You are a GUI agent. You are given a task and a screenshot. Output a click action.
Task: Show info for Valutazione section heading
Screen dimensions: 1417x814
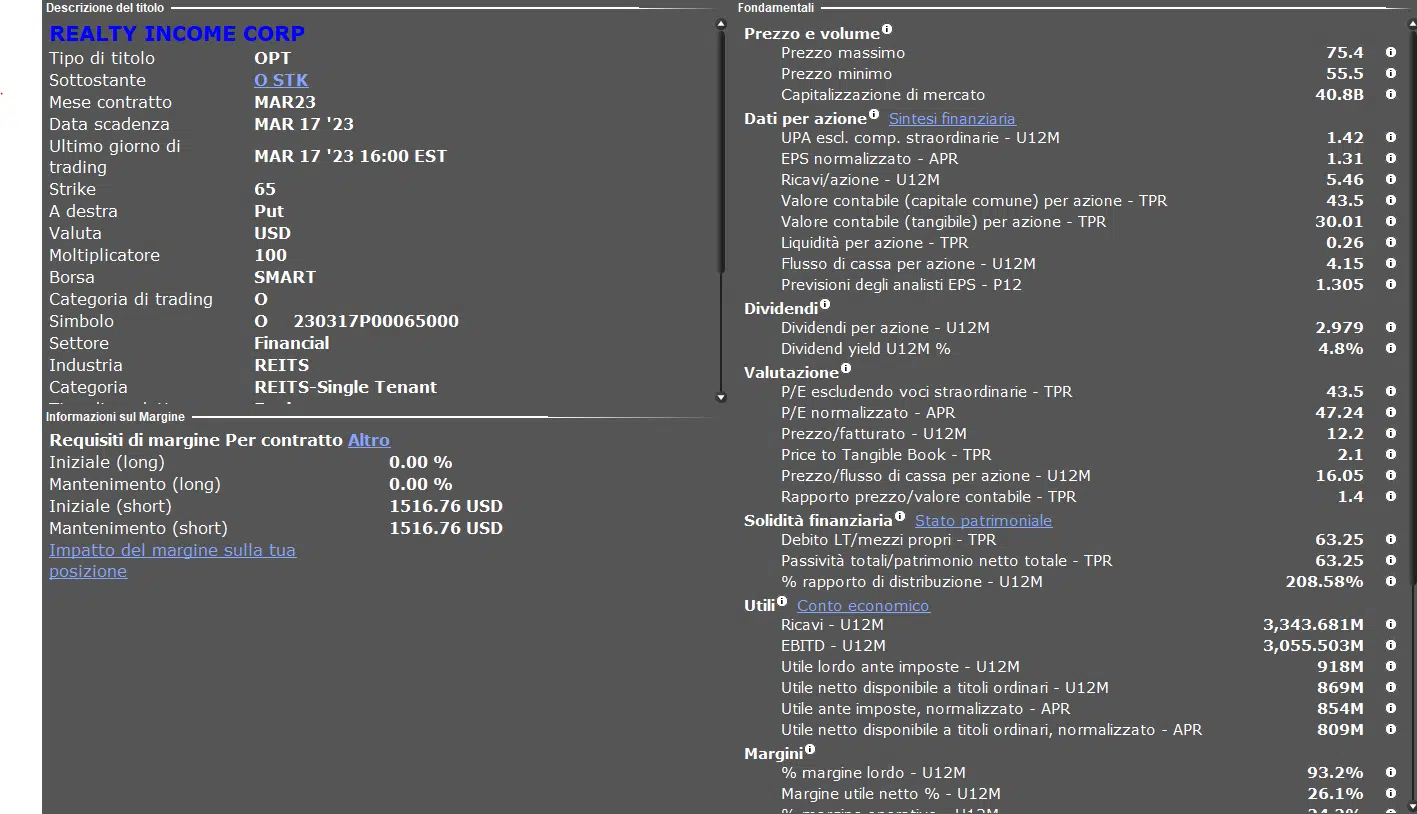tap(846, 369)
